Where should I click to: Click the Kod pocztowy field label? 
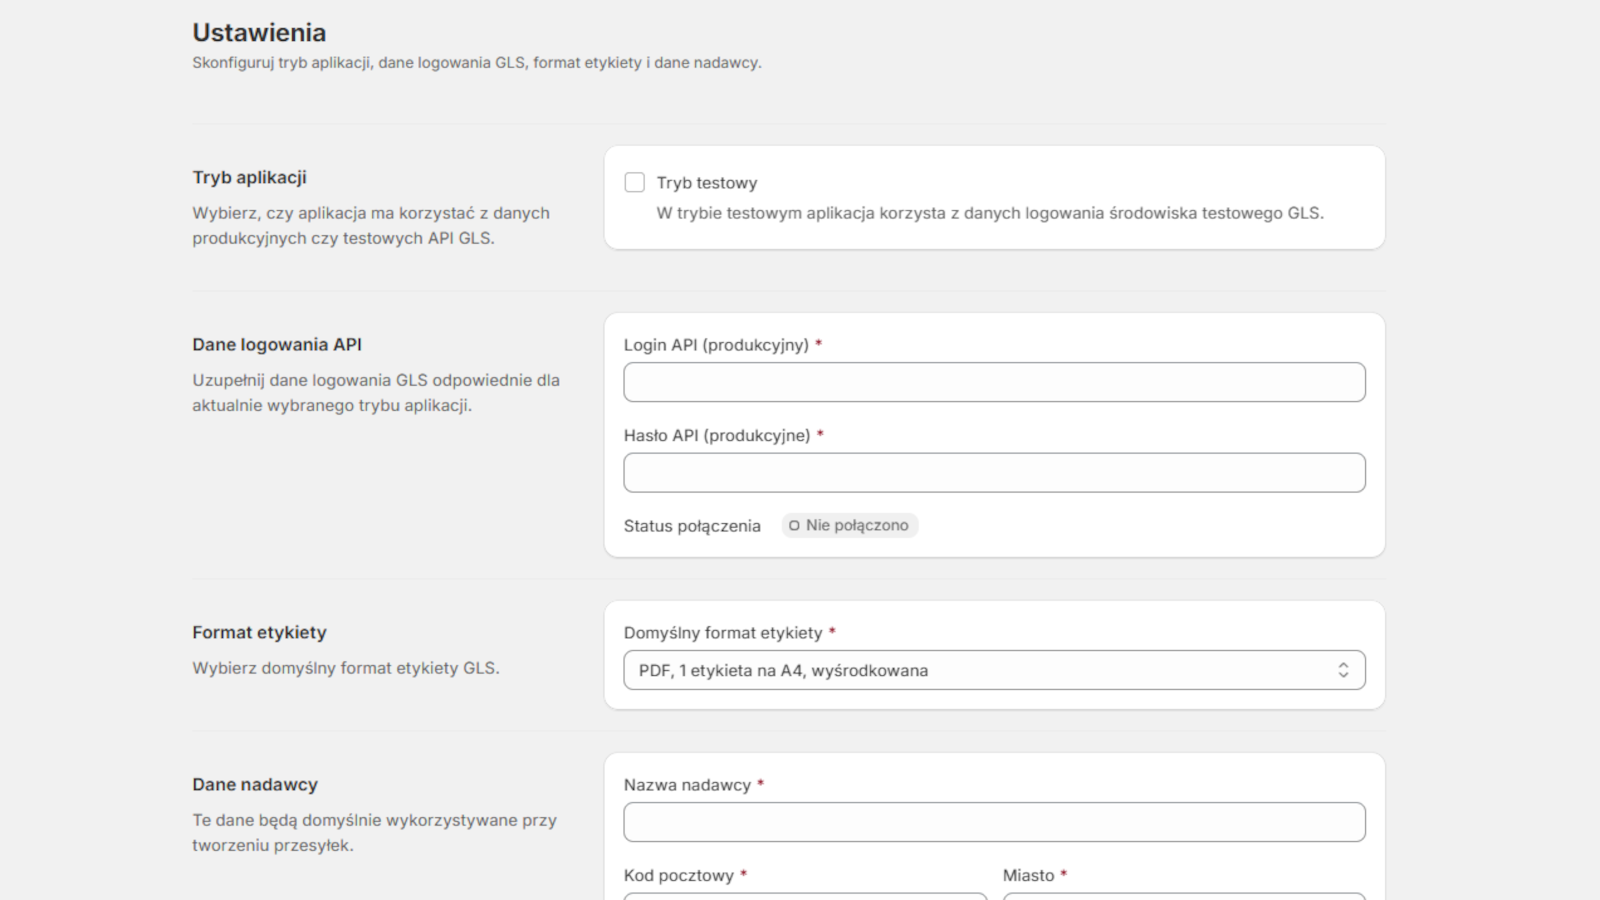pyautogui.click(x=679, y=875)
